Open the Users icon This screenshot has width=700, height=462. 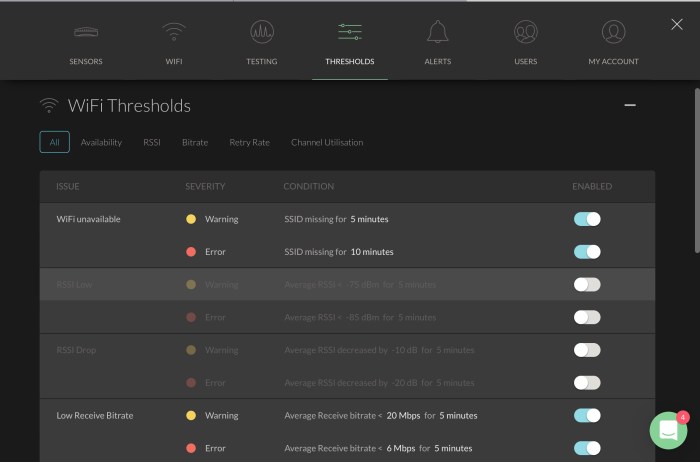click(526, 33)
